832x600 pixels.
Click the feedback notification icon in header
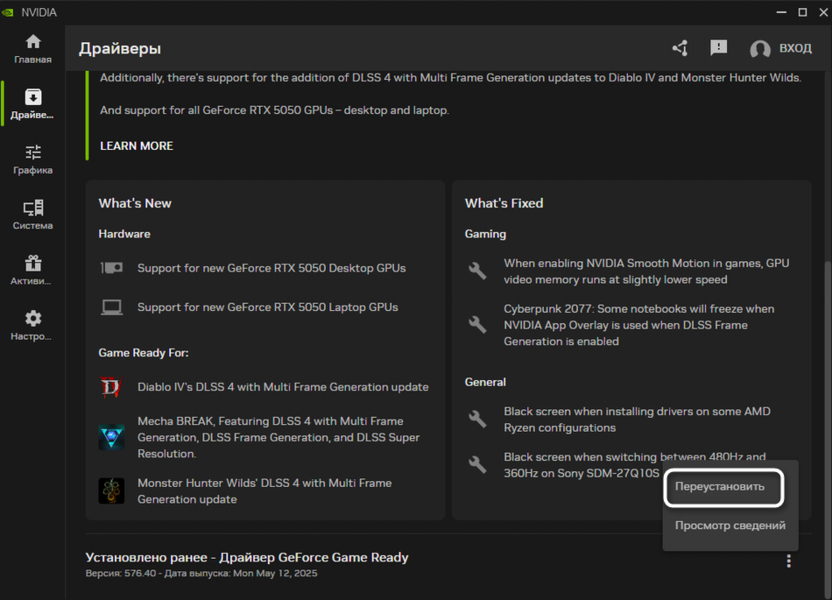coord(718,48)
